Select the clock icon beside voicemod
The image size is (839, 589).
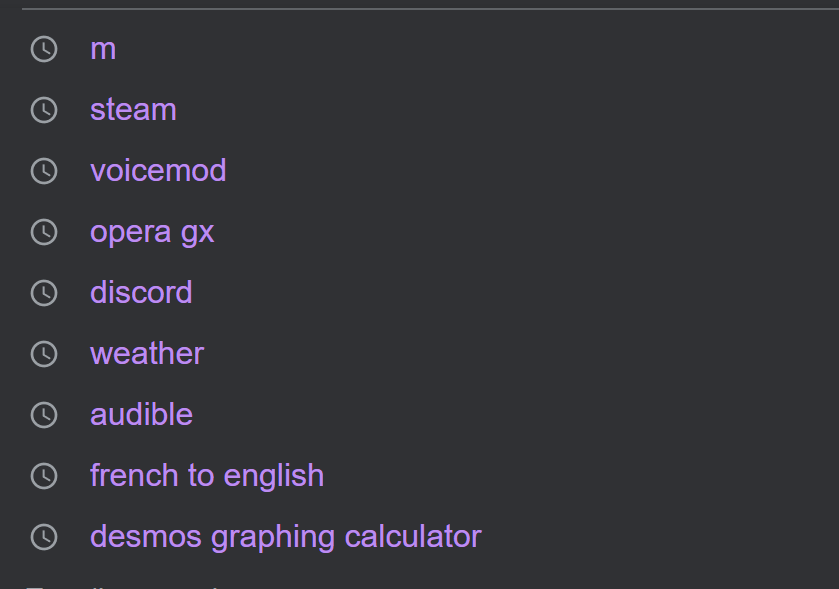pyautogui.click(x=44, y=171)
